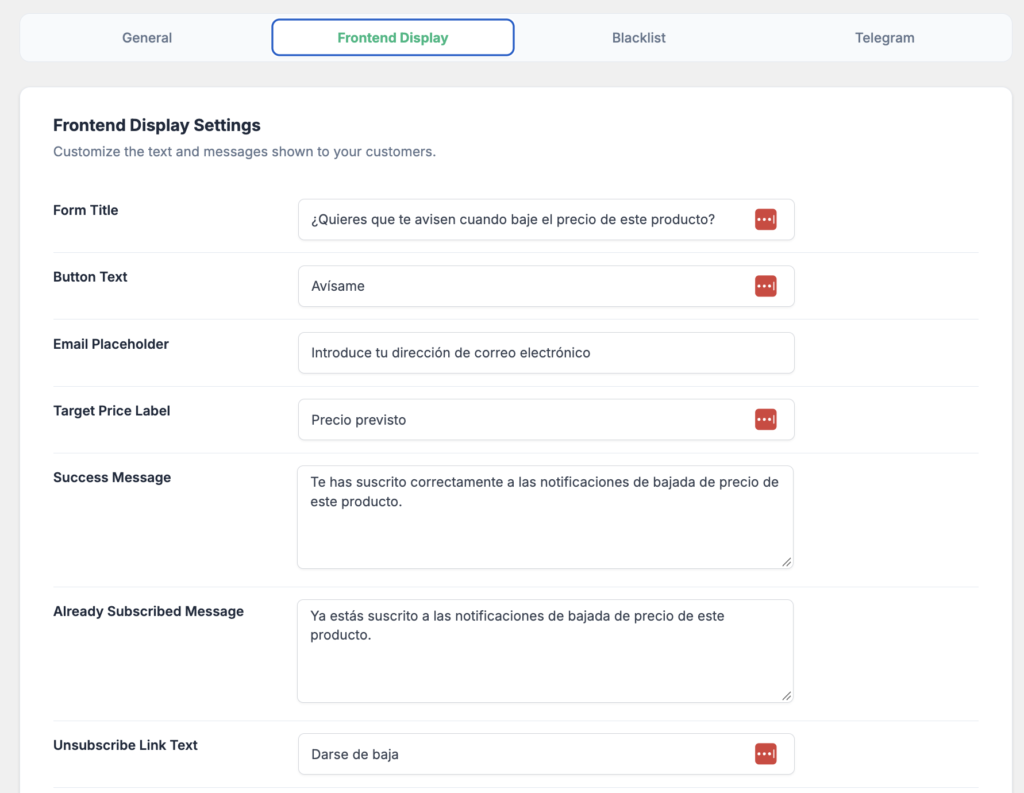
Task: Click inside the Already Subscribed Message textarea
Action: pyautogui.click(x=545, y=651)
